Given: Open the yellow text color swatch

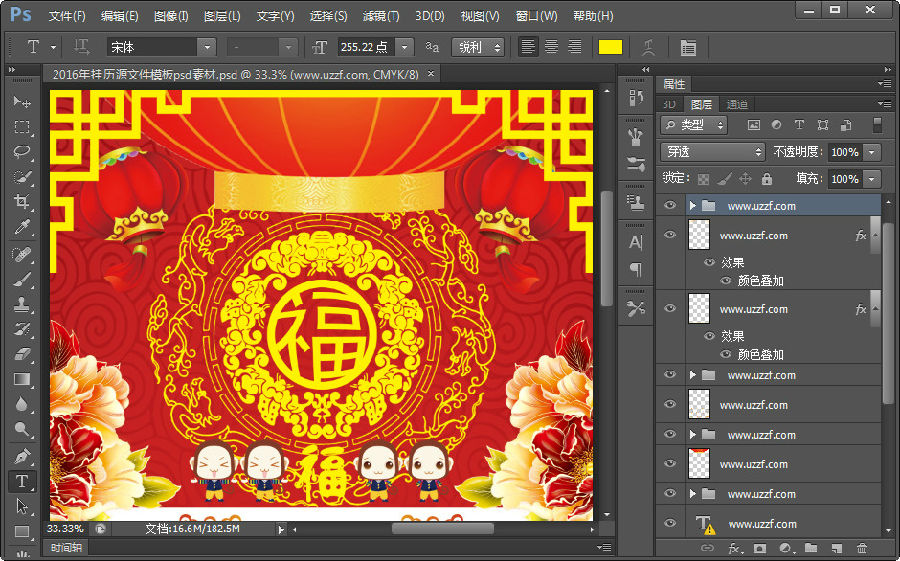Looking at the screenshot, I should (610, 47).
